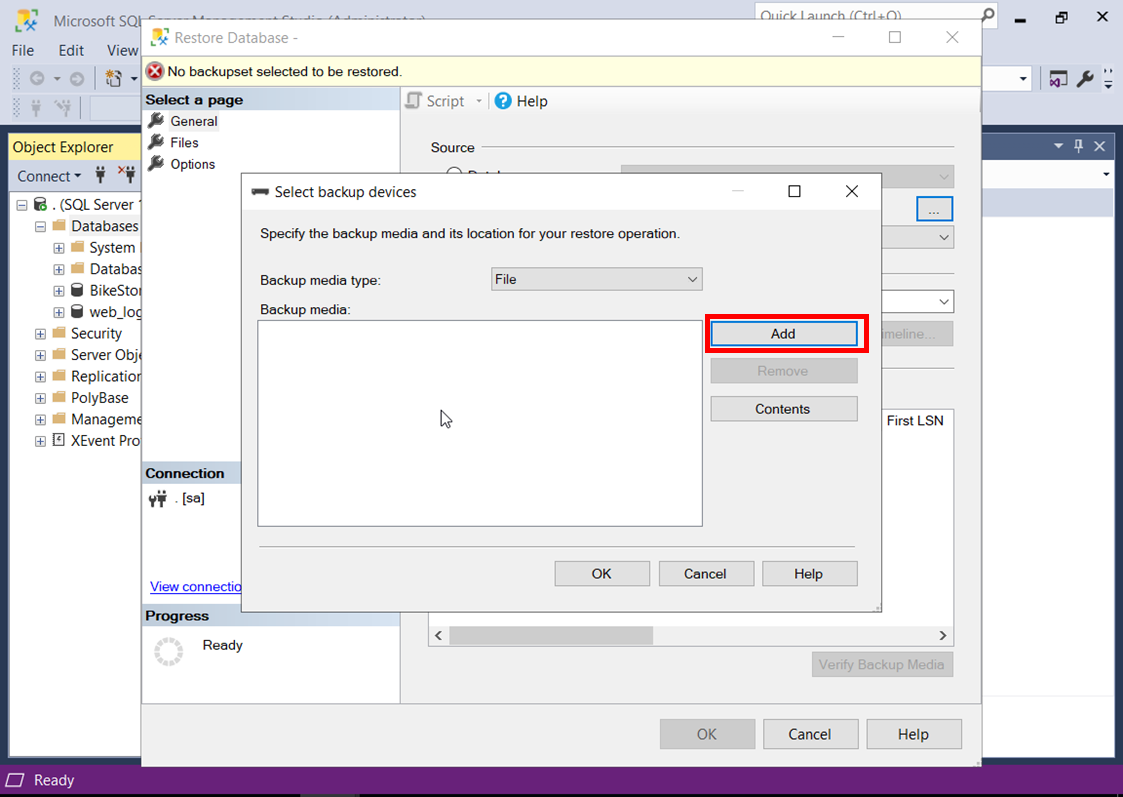Click the First LSN column header

click(x=915, y=420)
